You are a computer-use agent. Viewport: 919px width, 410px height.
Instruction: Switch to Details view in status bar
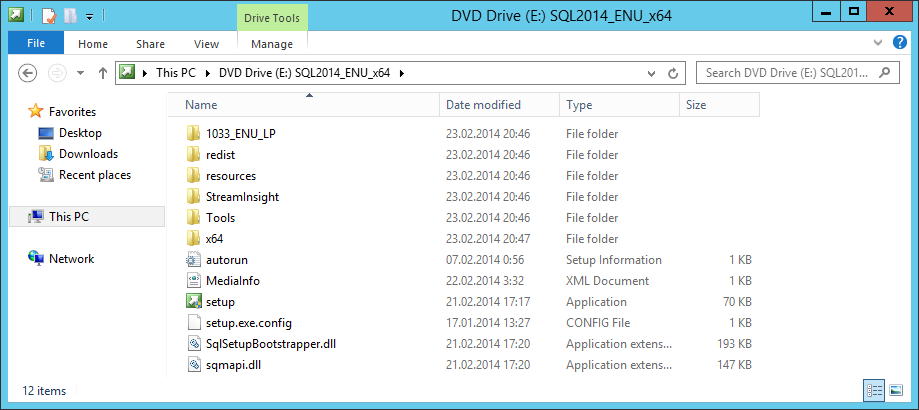point(873,390)
